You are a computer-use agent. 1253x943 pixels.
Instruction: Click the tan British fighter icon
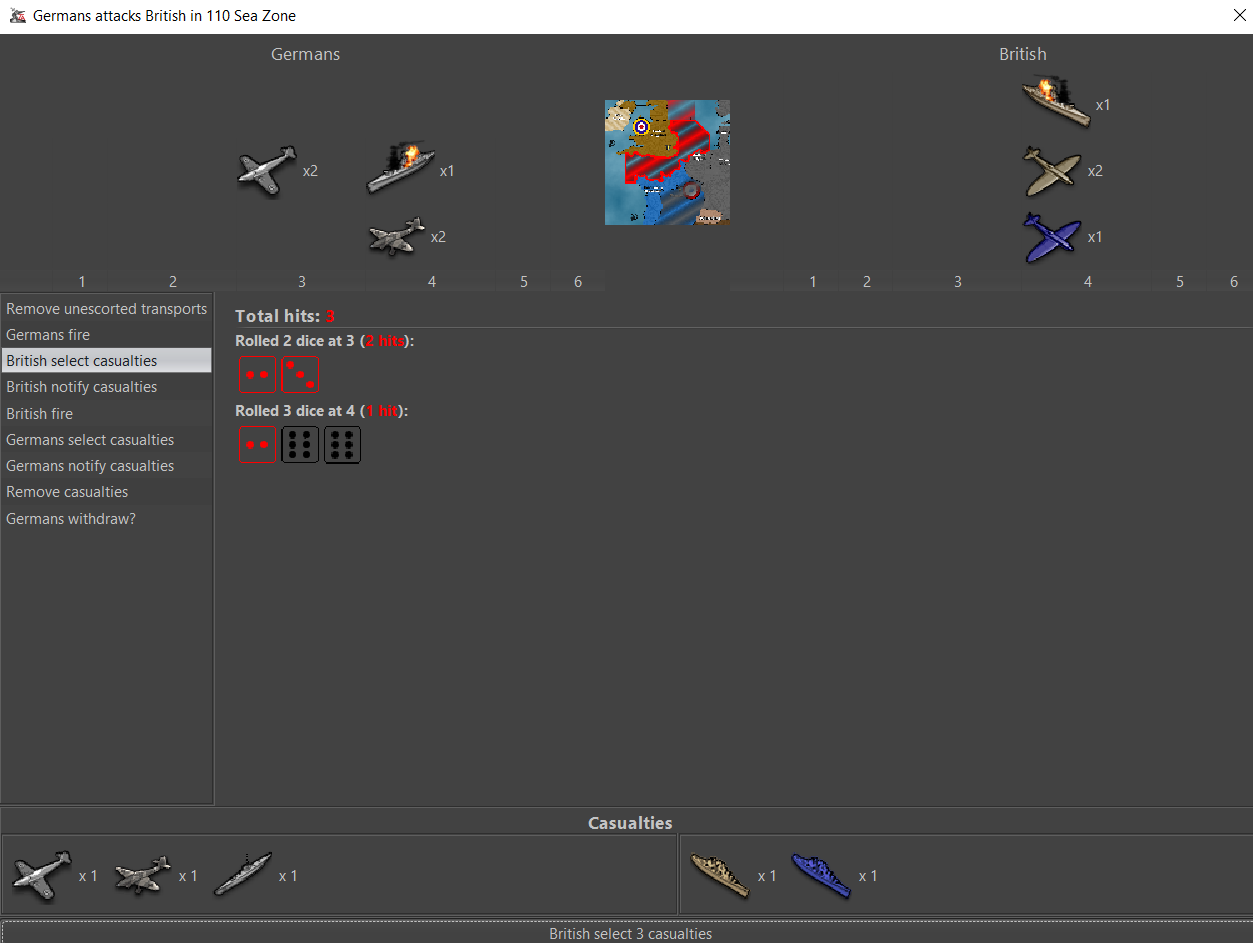coord(1052,171)
